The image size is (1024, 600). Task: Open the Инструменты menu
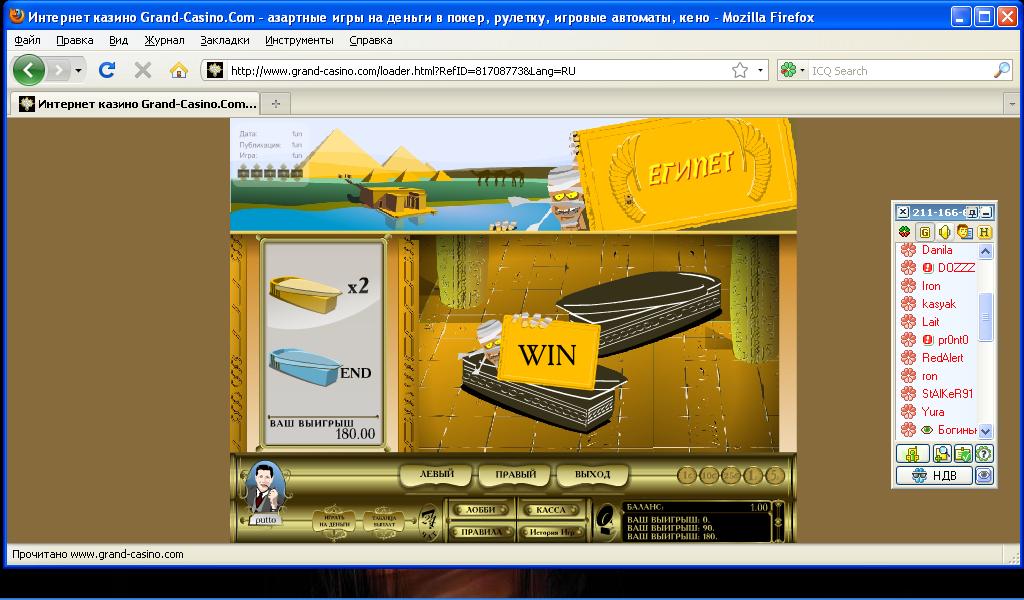pyautogui.click(x=299, y=40)
